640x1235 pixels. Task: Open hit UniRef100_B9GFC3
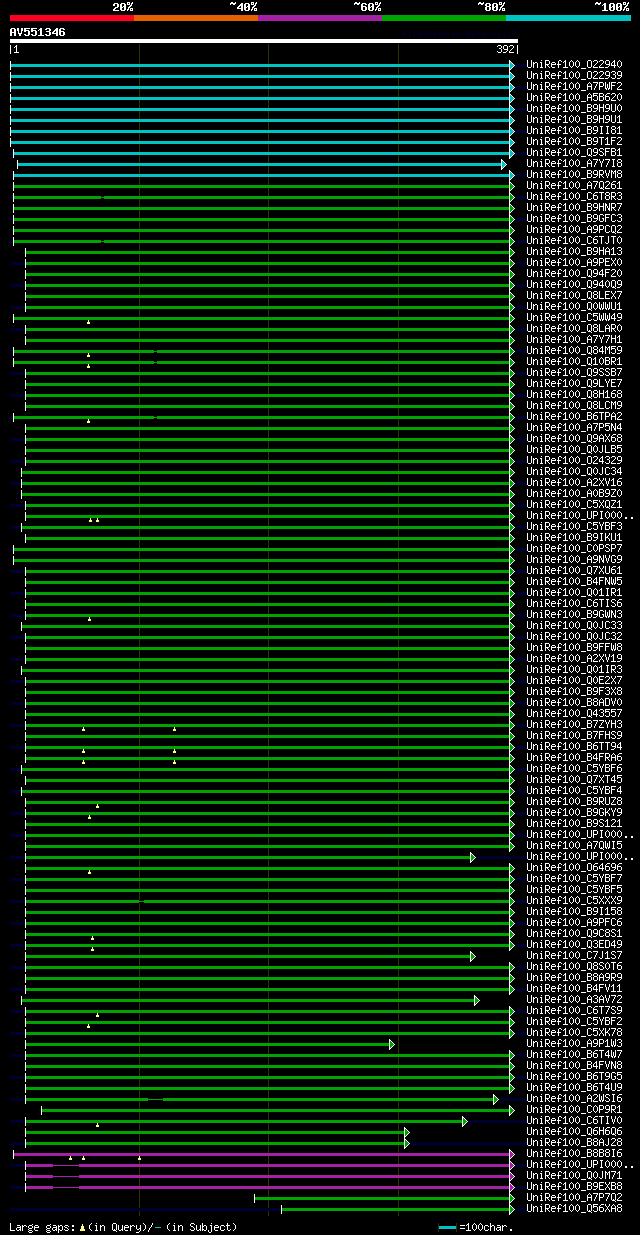point(574,219)
